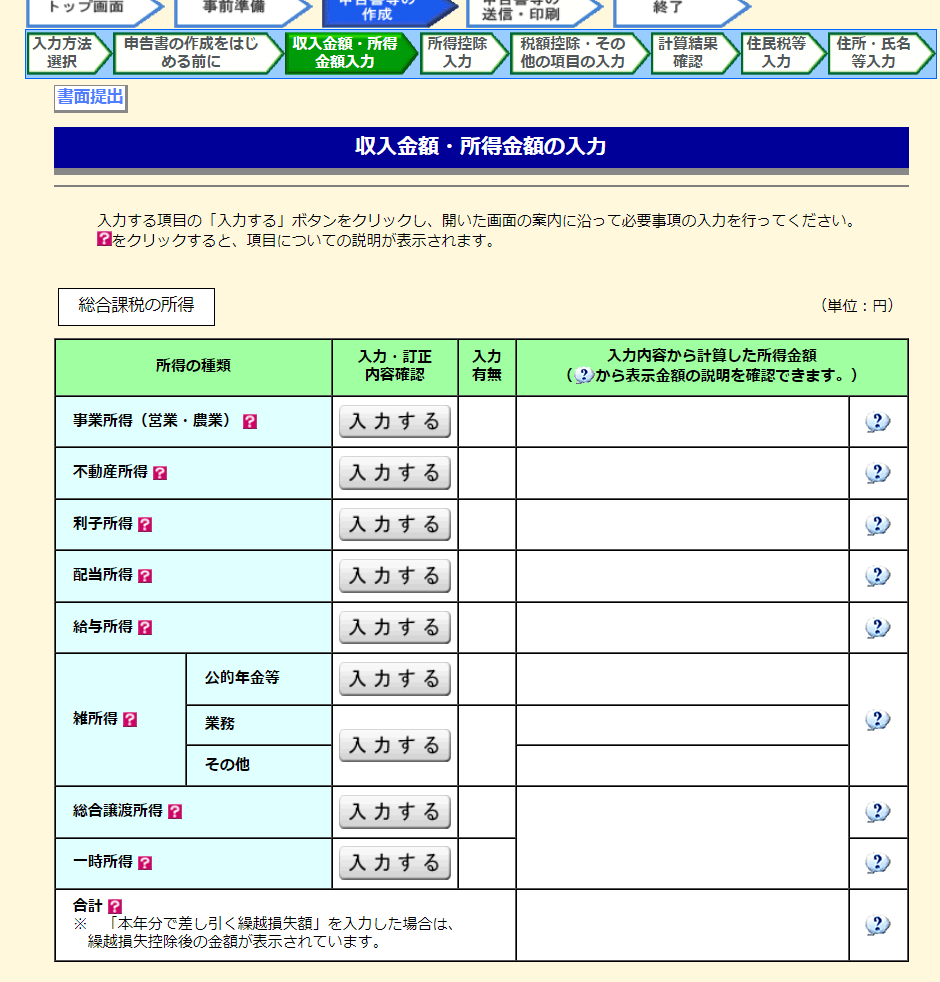Image resolution: width=940 pixels, height=982 pixels.
Task: Click 入力する button for 不動産所得
Action: tap(395, 473)
